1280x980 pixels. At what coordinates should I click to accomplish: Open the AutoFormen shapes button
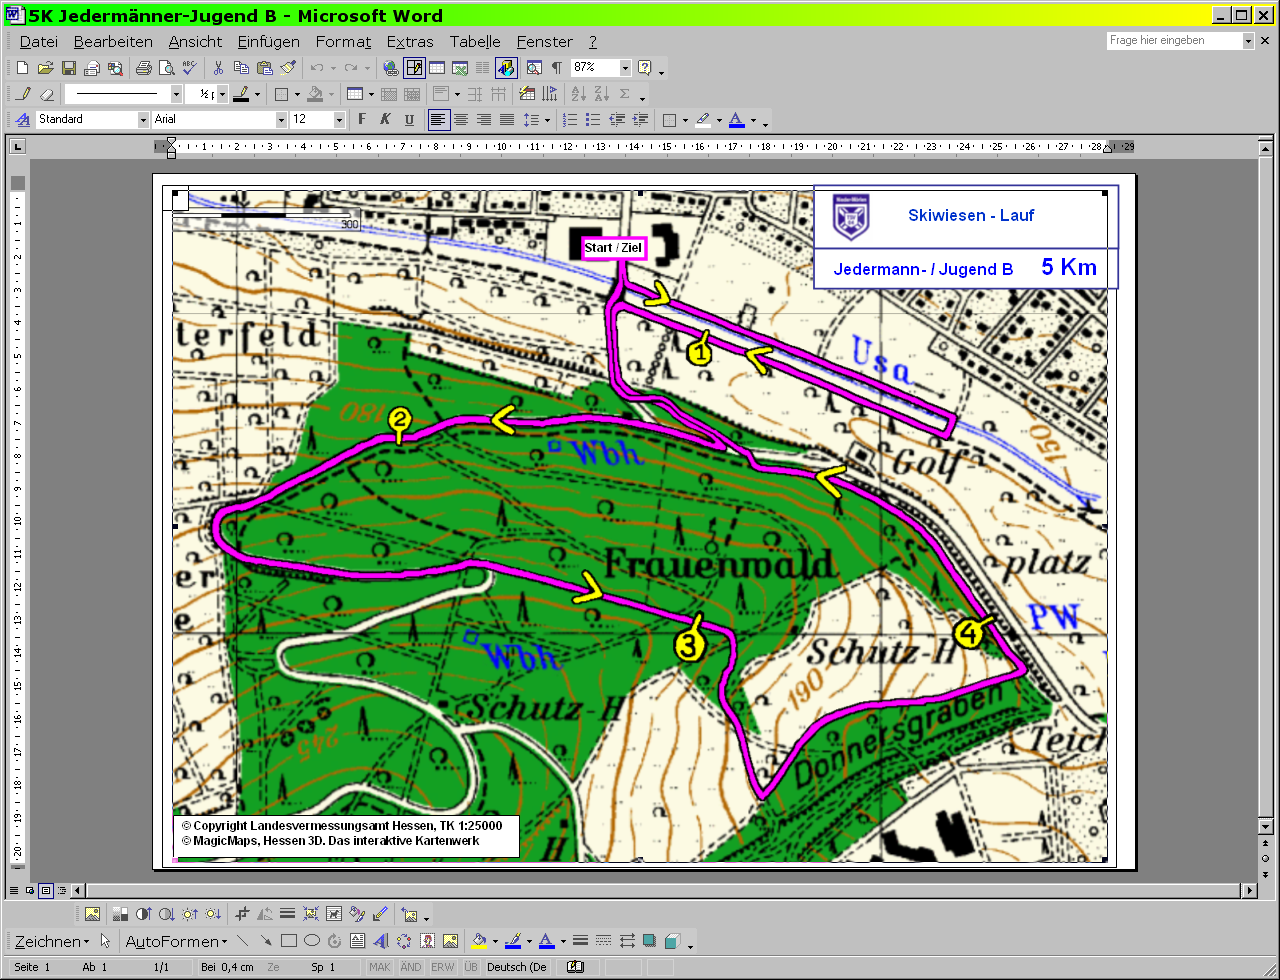point(175,941)
